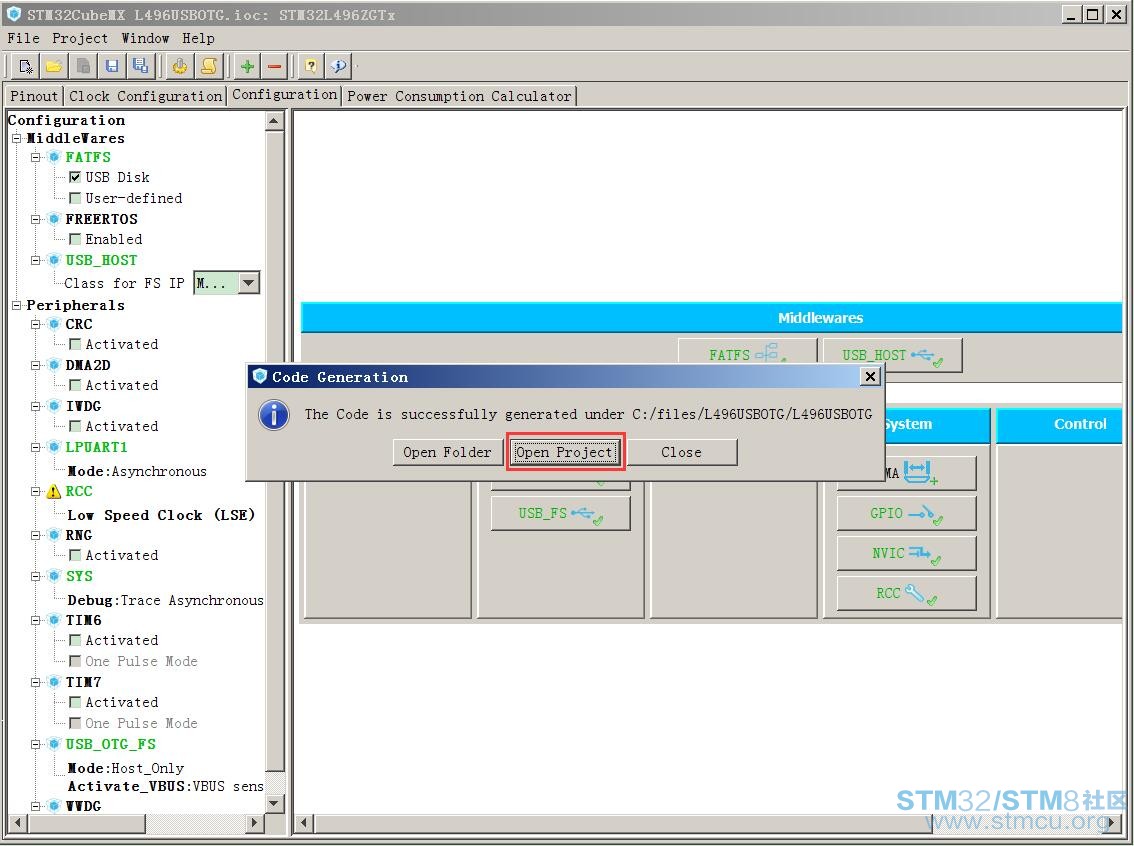Image resolution: width=1134 pixels, height=846 pixels.
Task: Click the Load Project folder icon
Action: (x=54, y=67)
